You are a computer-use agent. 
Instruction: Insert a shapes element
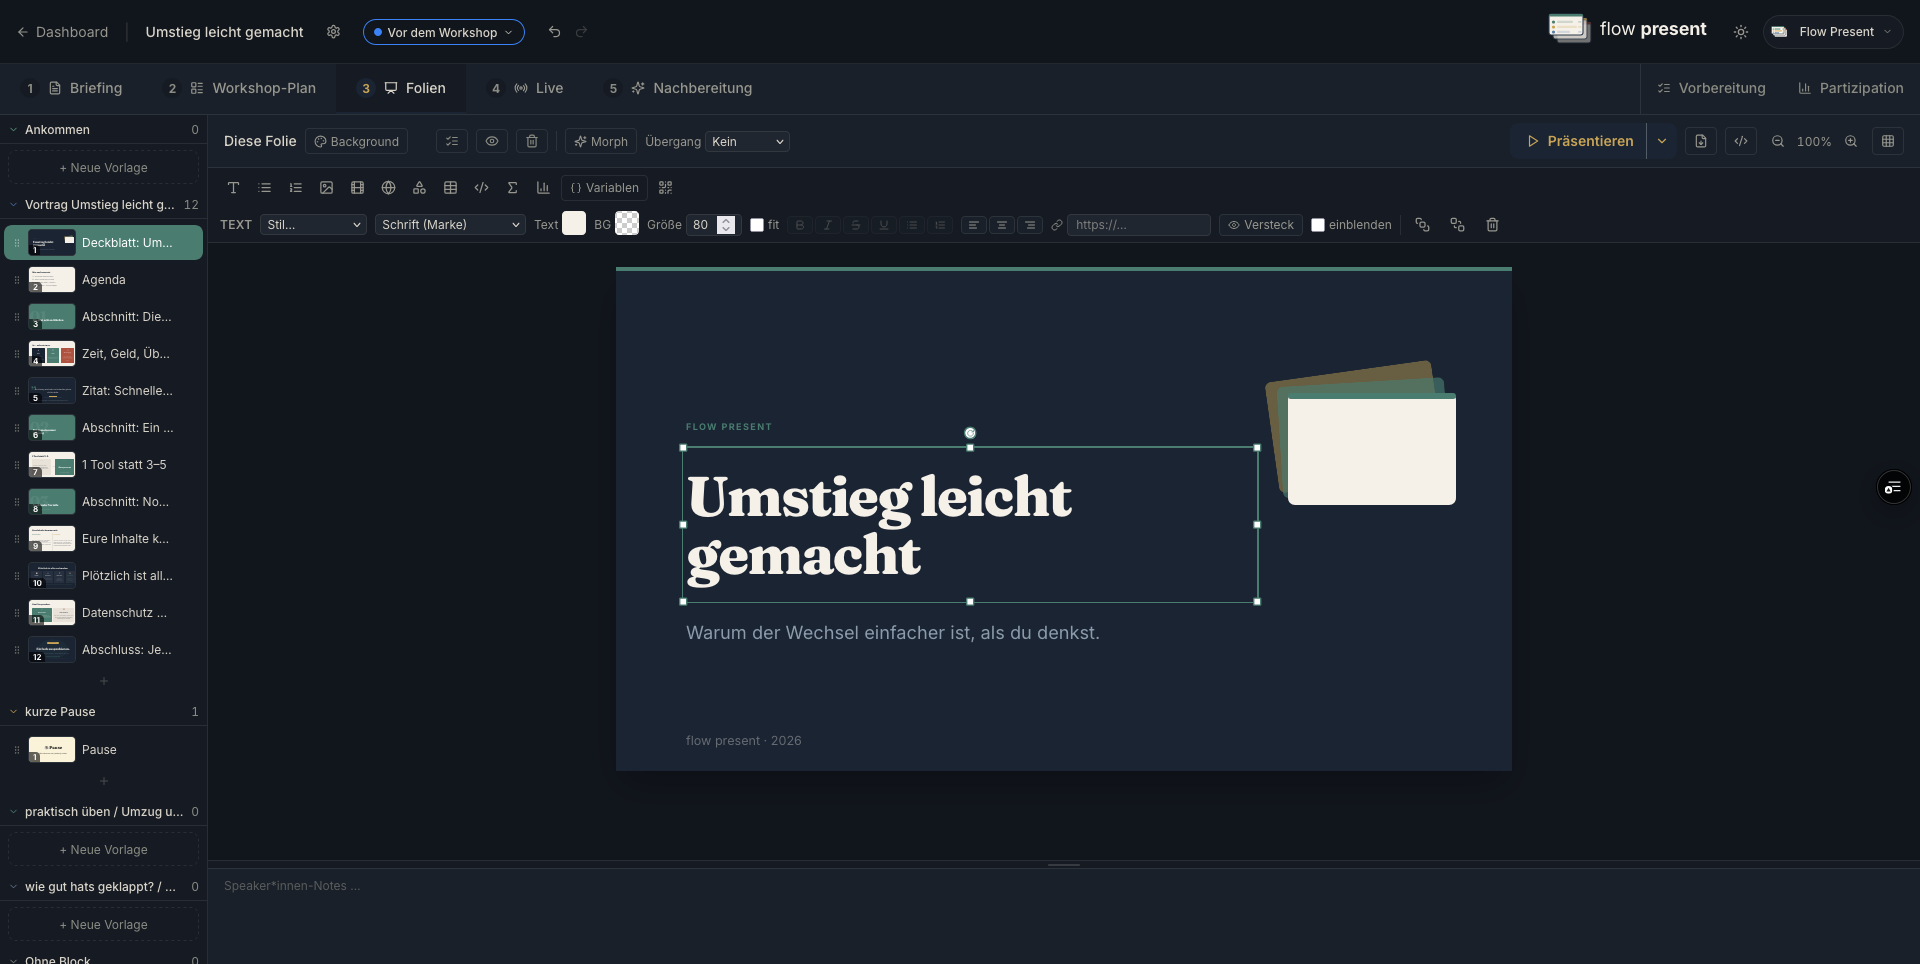[419, 188]
